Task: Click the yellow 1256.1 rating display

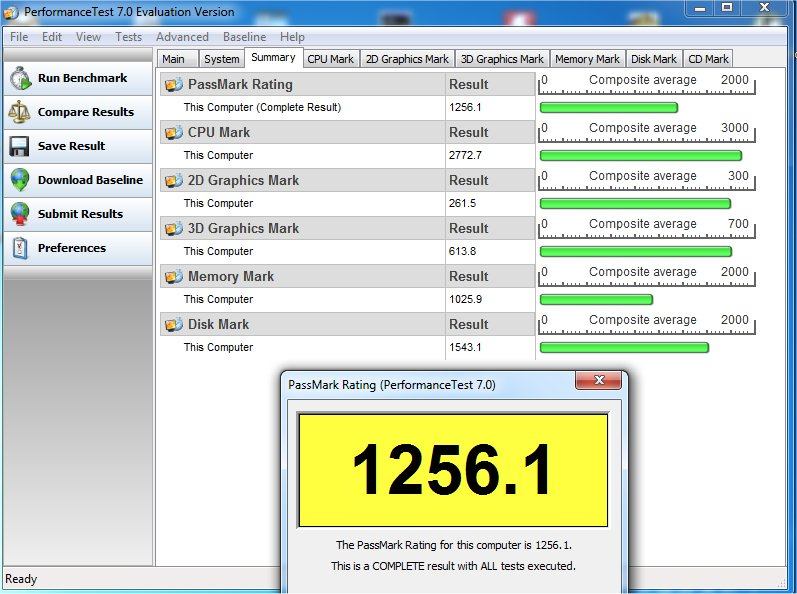Action: [x=453, y=470]
